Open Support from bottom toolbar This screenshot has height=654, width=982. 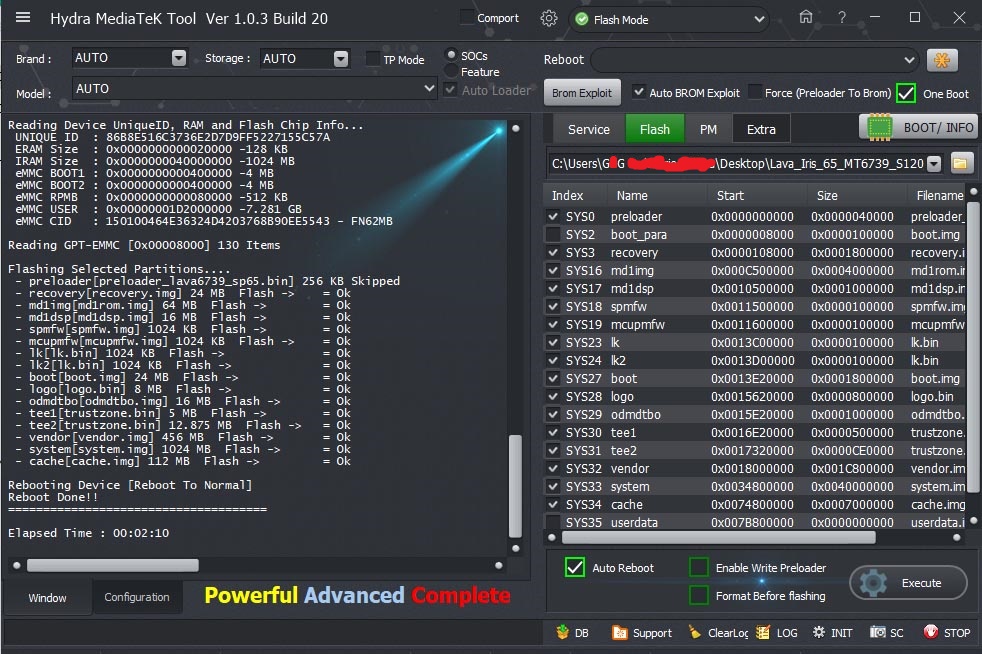(x=642, y=633)
